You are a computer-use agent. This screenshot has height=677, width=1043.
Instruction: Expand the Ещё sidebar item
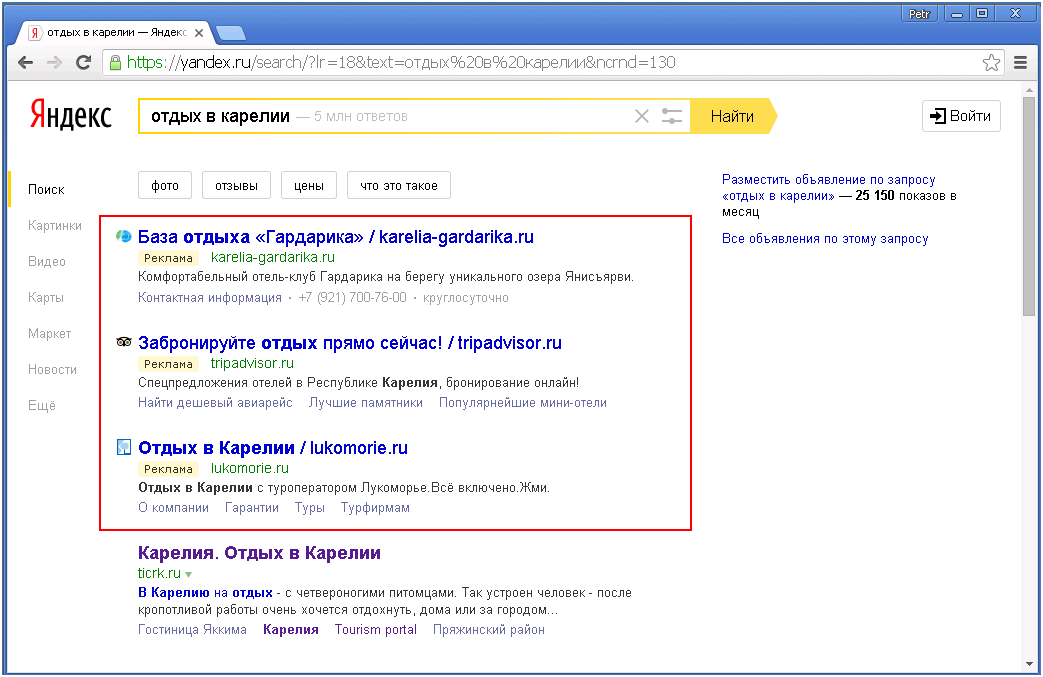click(42, 405)
